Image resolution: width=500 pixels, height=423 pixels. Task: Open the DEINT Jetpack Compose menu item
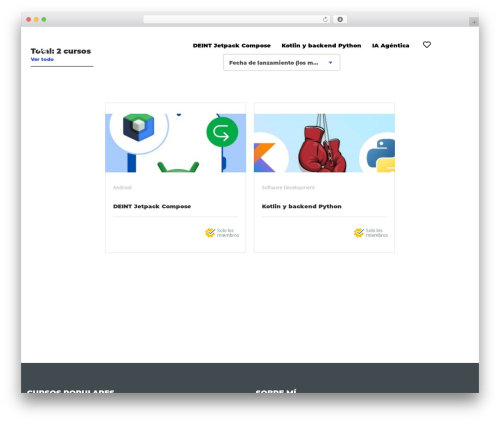point(232,46)
